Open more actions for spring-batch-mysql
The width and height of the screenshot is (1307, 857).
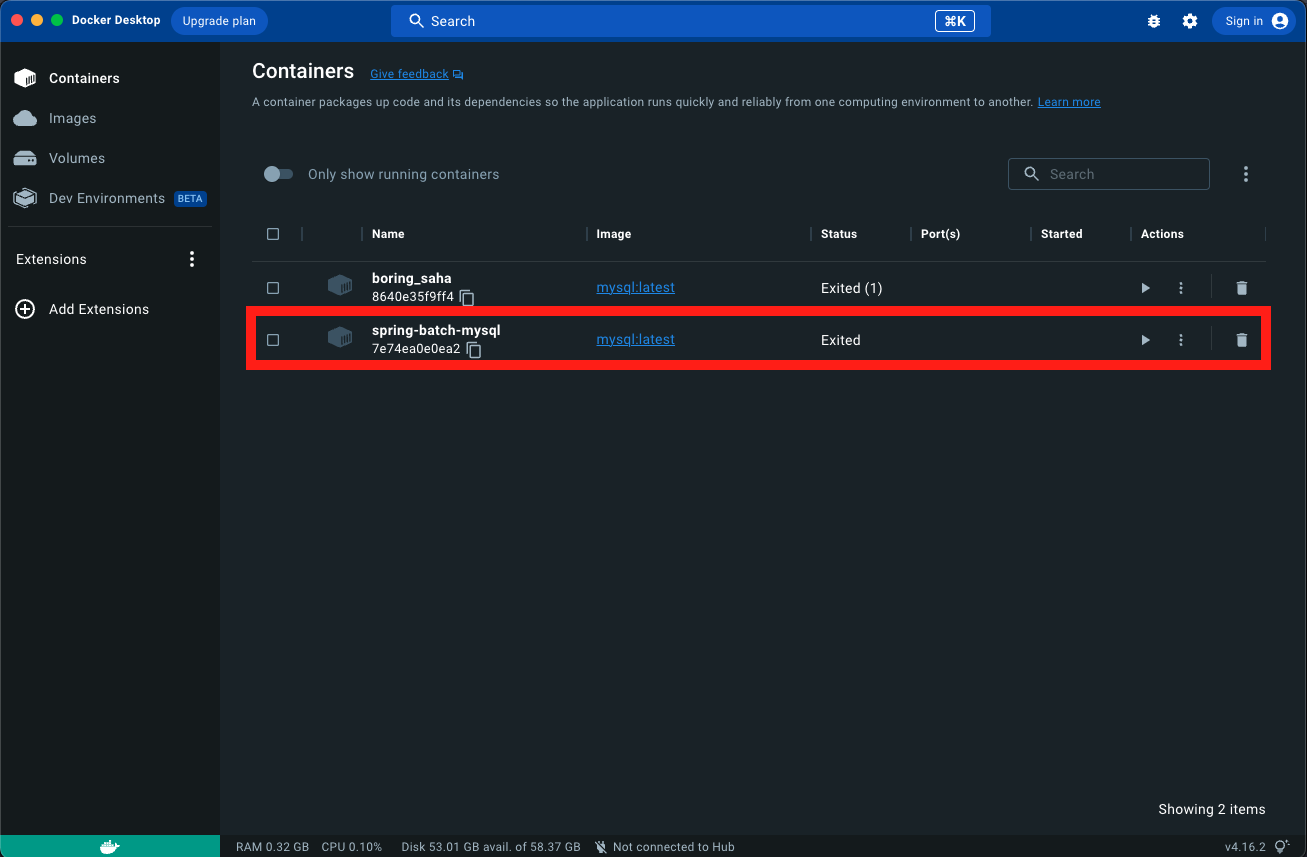tap(1181, 340)
